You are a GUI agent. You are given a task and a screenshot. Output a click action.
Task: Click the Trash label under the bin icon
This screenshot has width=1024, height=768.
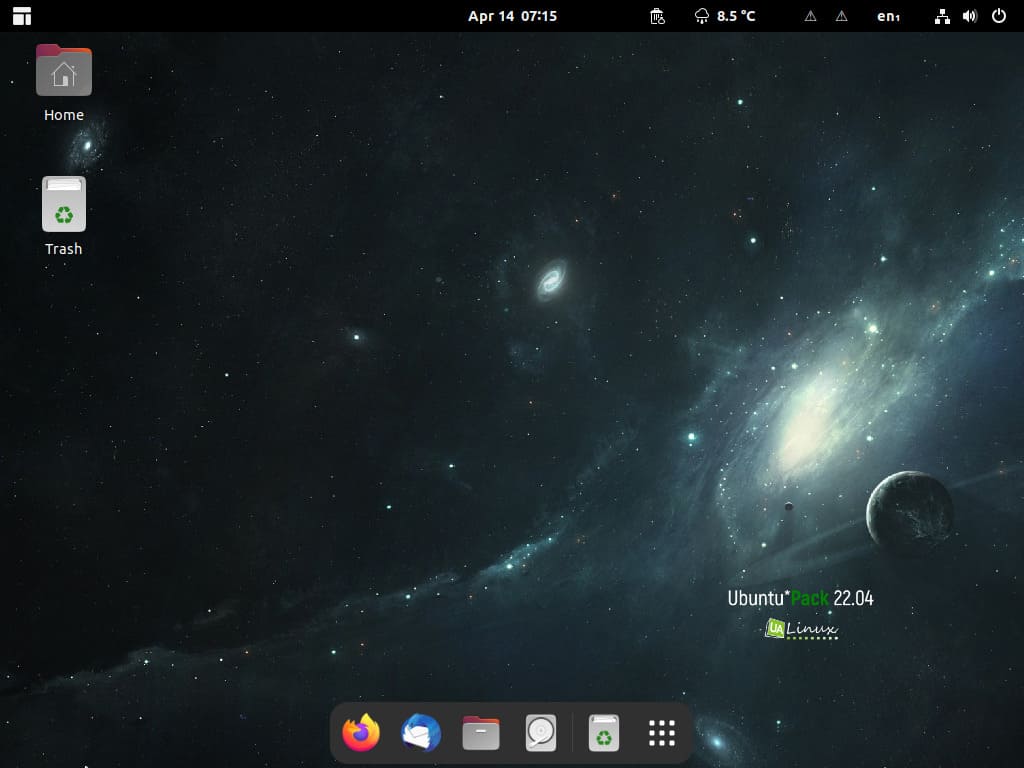64,249
